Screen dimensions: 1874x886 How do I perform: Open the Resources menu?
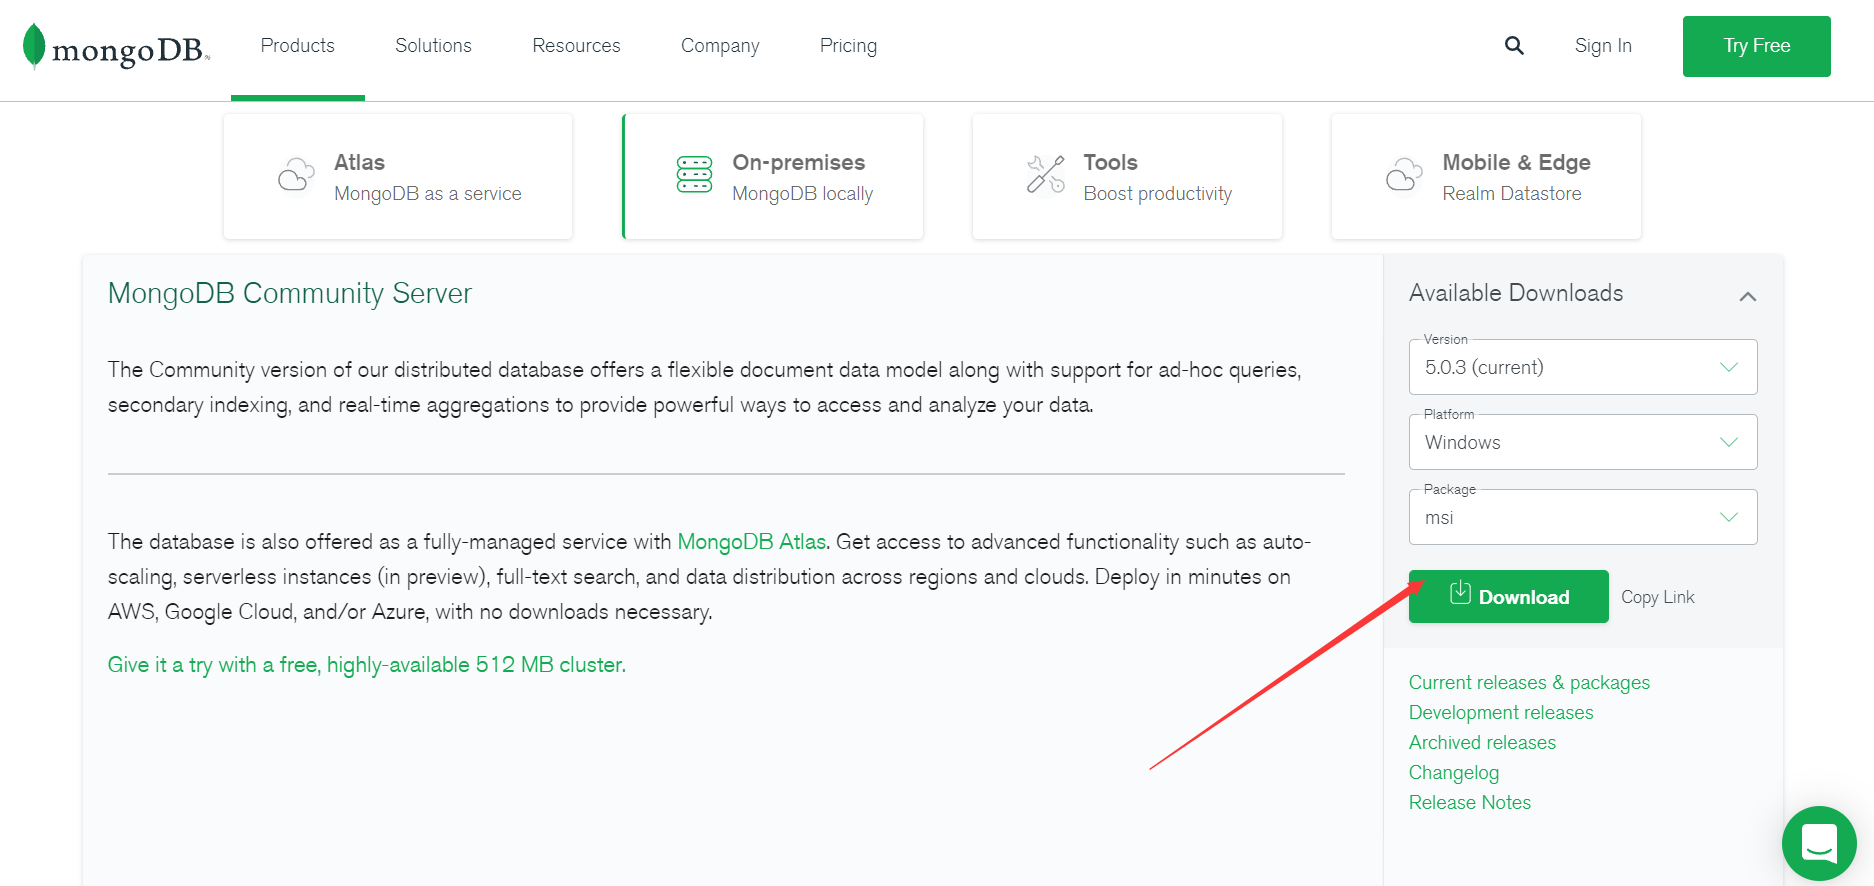point(576,46)
